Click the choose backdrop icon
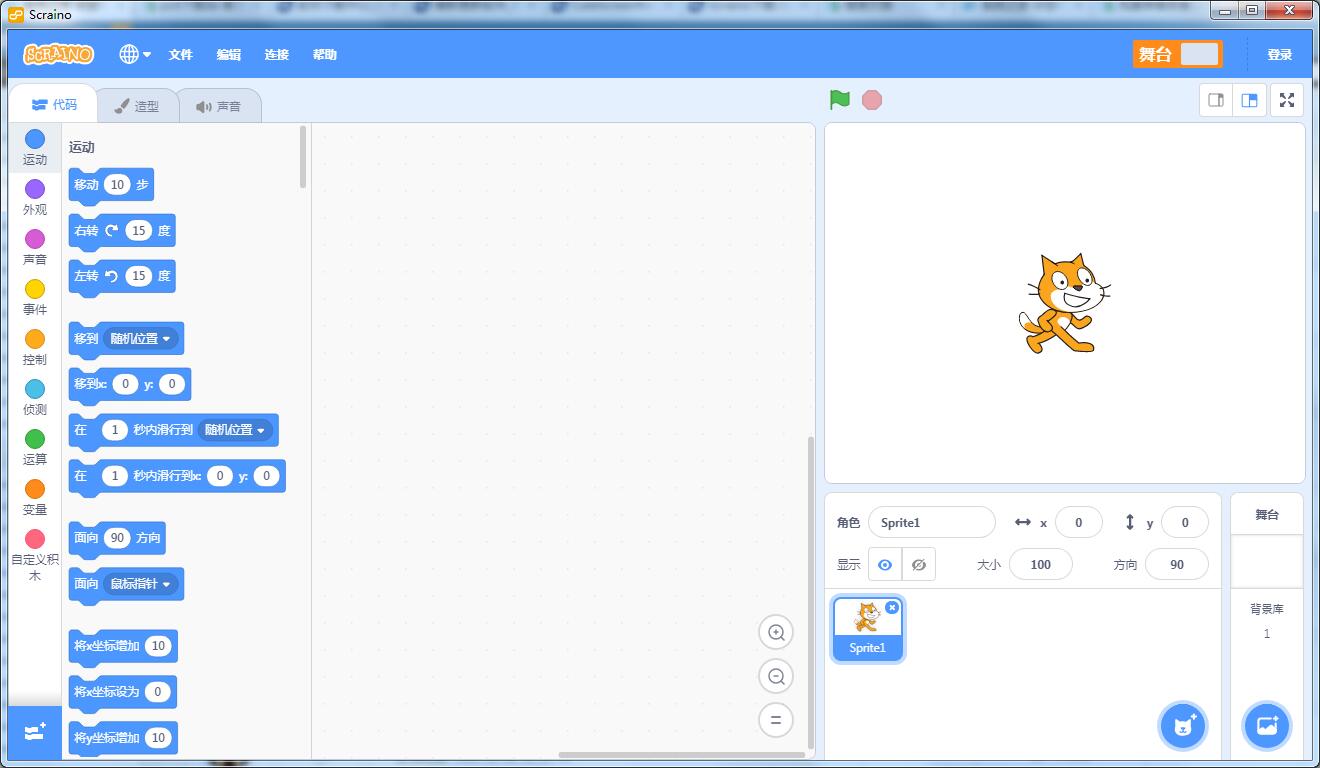The image size is (1320, 768). point(1266,726)
